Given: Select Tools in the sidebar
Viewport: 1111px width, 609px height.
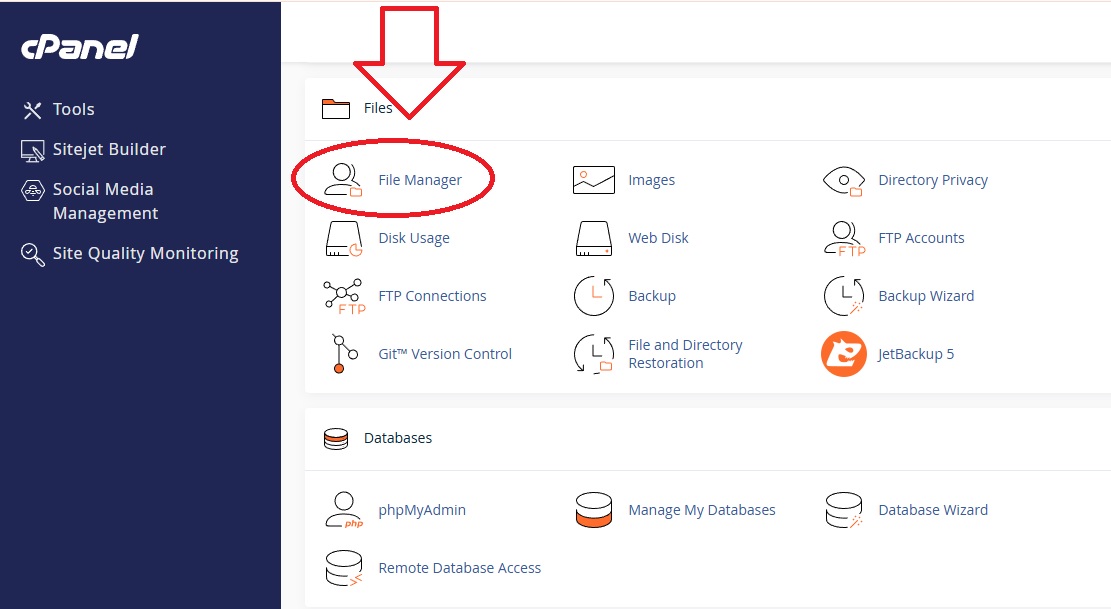Looking at the screenshot, I should click(75, 109).
